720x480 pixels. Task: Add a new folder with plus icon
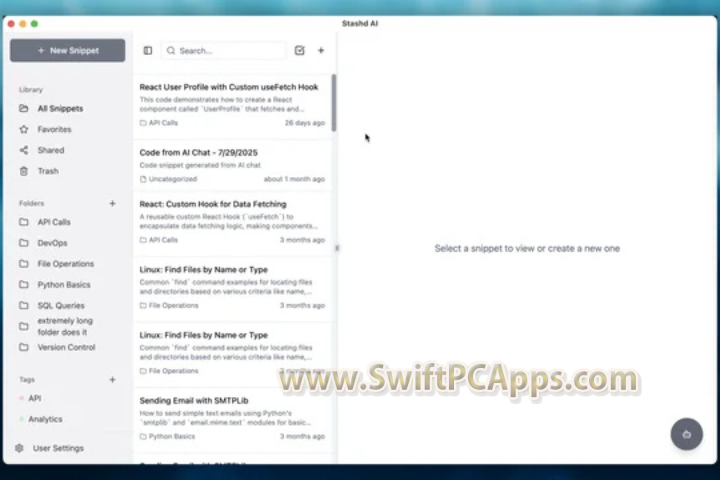112,203
